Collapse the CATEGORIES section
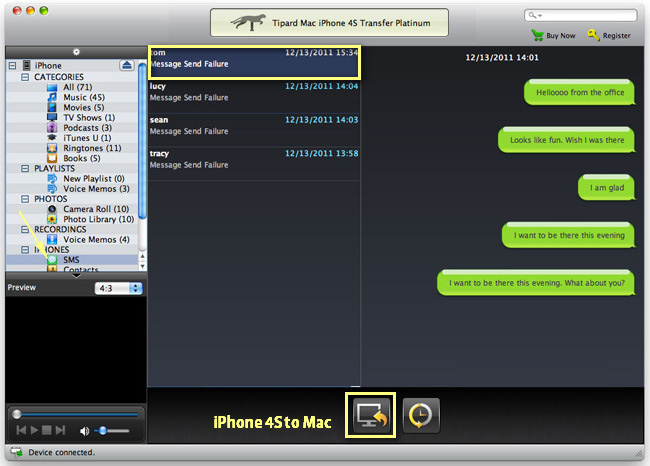The image size is (650, 466). pos(25,77)
